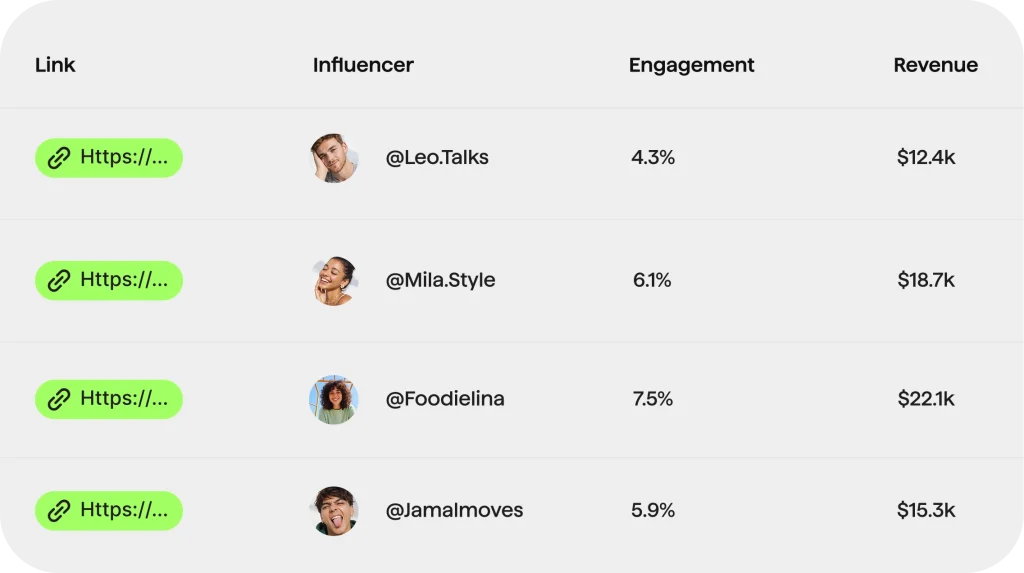The image size is (1024, 573).
Task: Sort by the Link column header
Action: point(55,65)
